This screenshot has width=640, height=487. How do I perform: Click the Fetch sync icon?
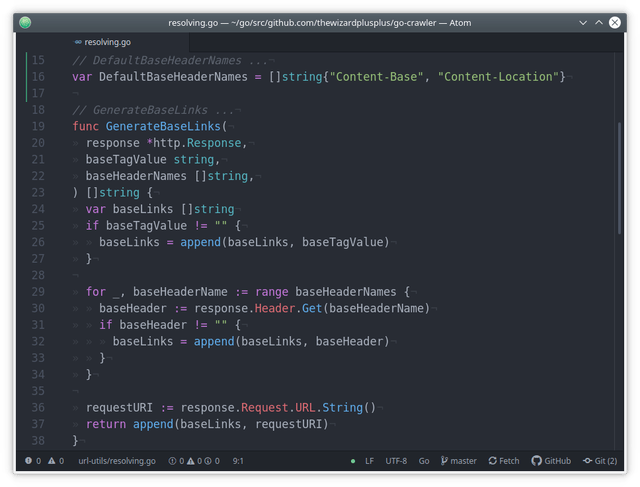click(493, 460)
